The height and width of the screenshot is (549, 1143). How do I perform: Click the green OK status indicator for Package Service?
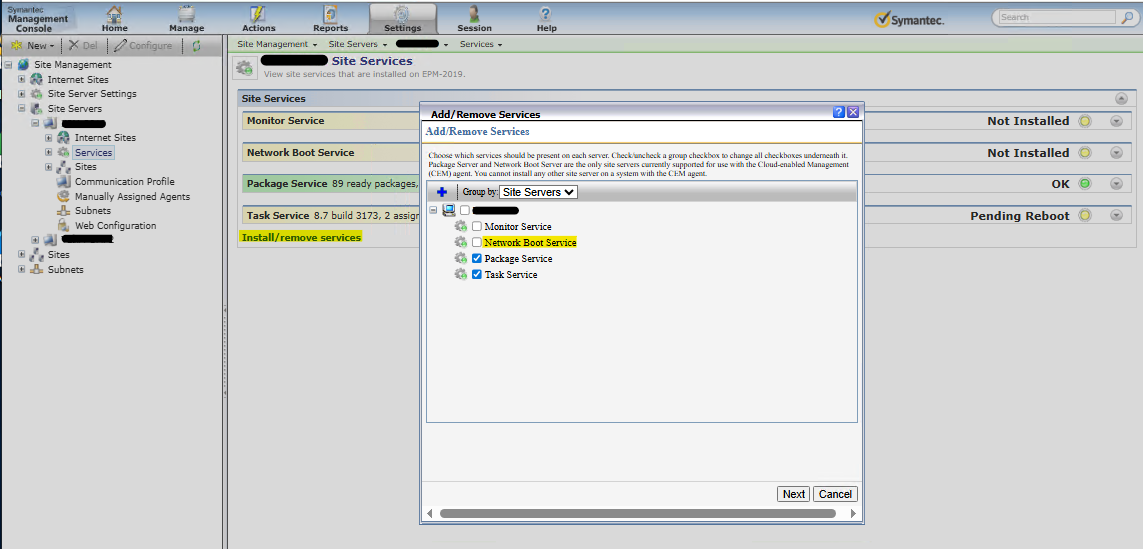pyautogui.click(x=1085, y=184)
